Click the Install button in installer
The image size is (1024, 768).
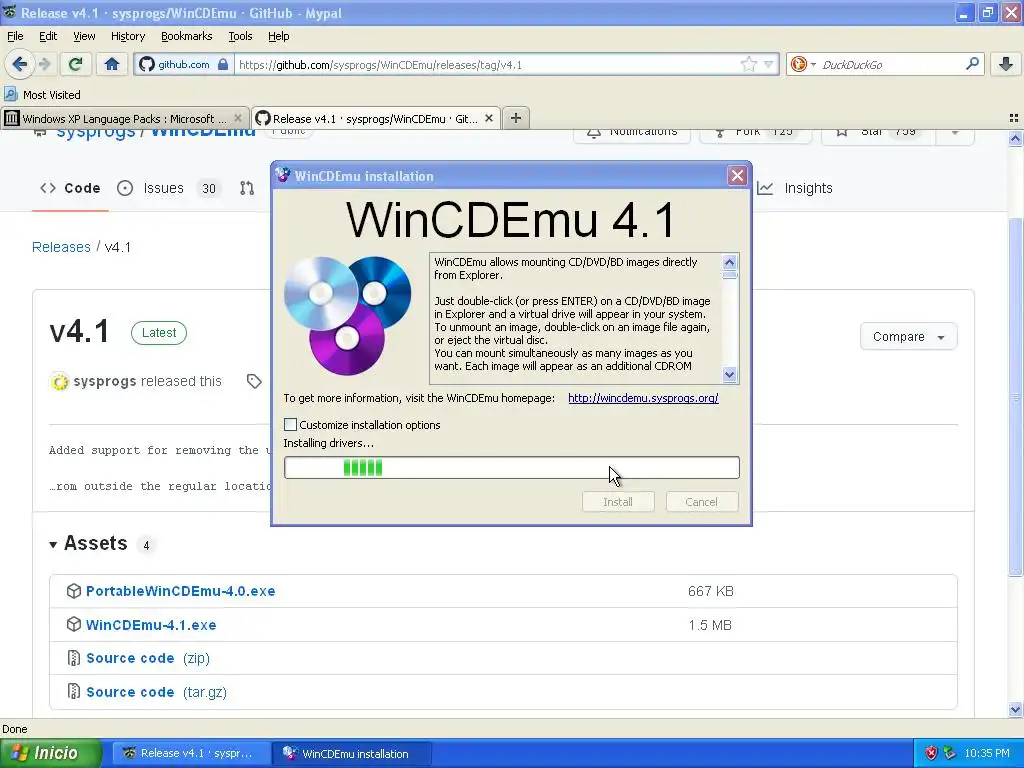pyautogui.click(x=618, y=502)
